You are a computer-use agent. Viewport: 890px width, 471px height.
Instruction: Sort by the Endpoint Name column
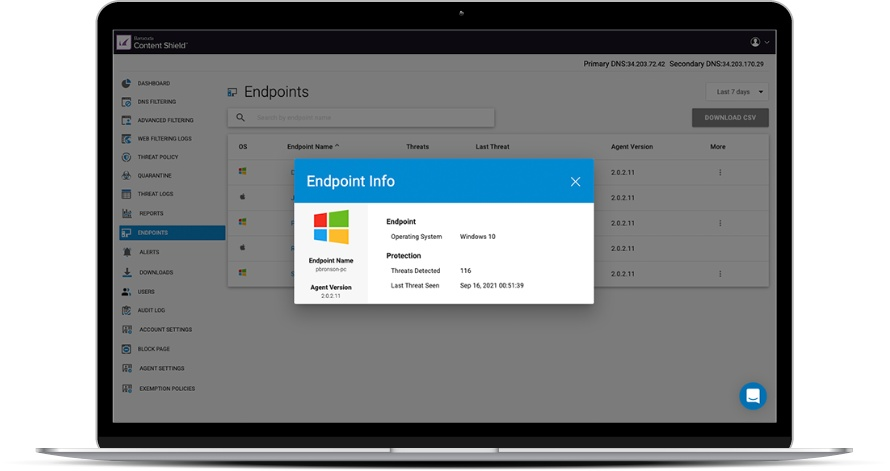coord(313,147)
